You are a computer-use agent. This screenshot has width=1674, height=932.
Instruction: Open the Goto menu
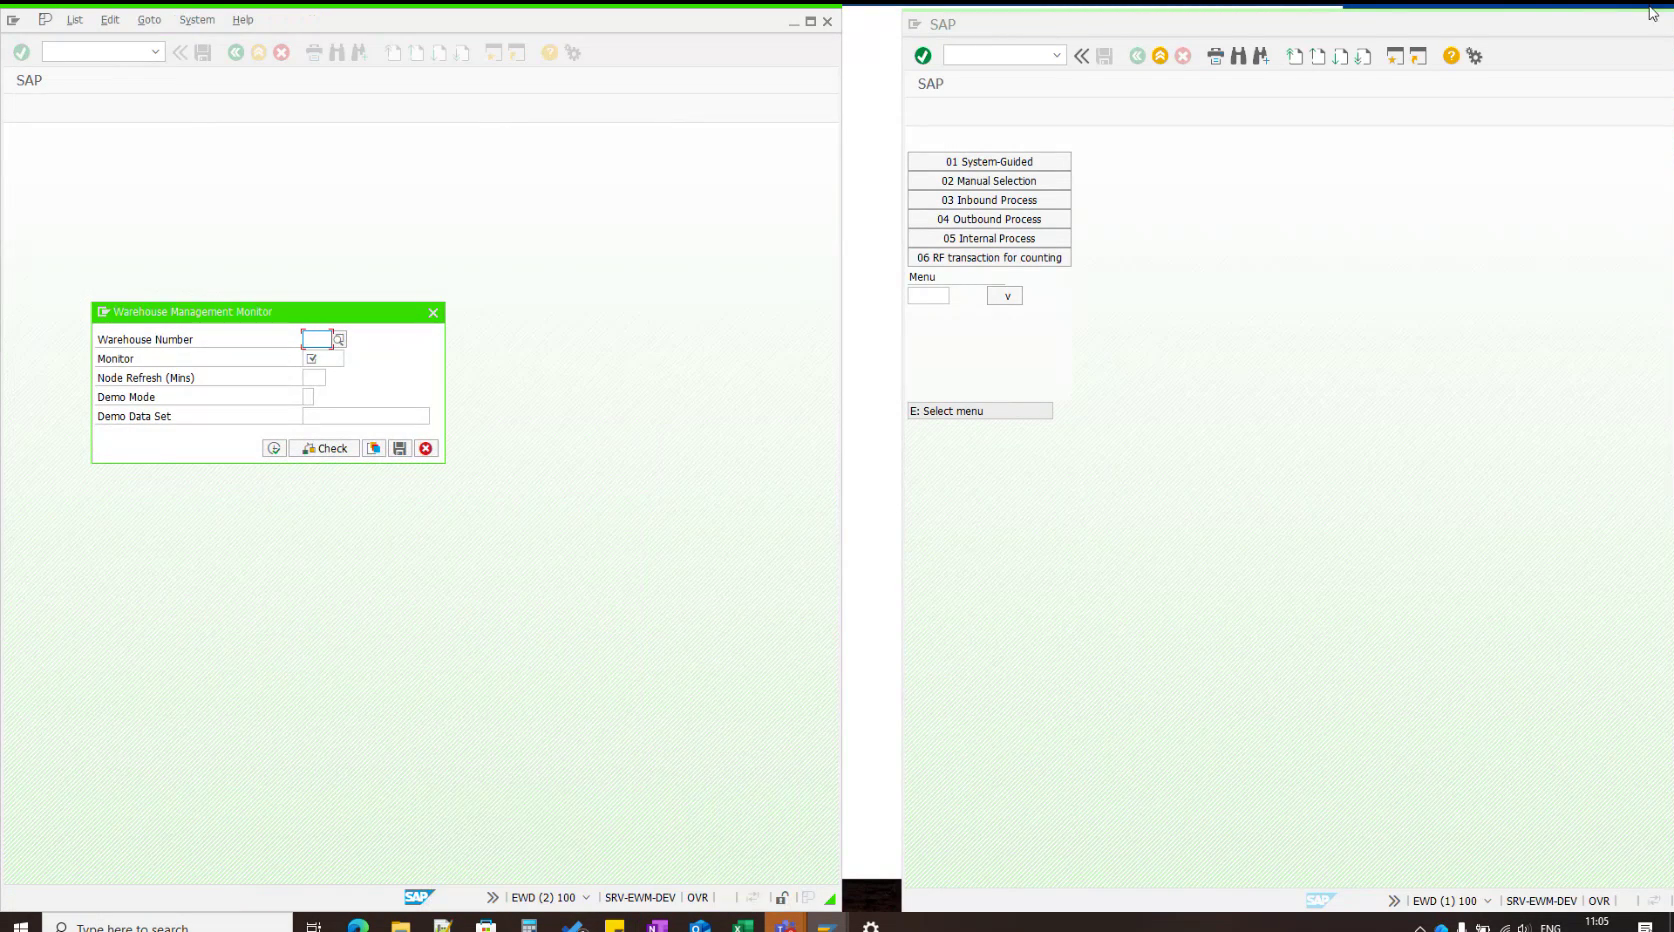pyautogui.click(x=149, y=19)
